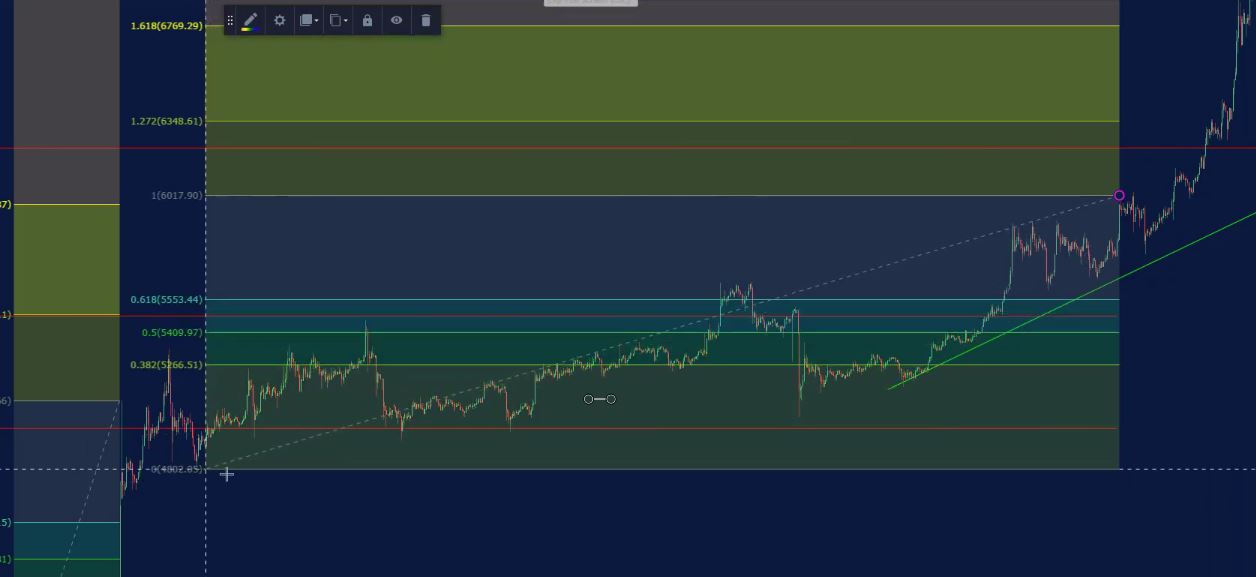Click the 1(6017.90) Fib level label
1256x577 pixels.
pyautogui.click(x=176, y=195)
